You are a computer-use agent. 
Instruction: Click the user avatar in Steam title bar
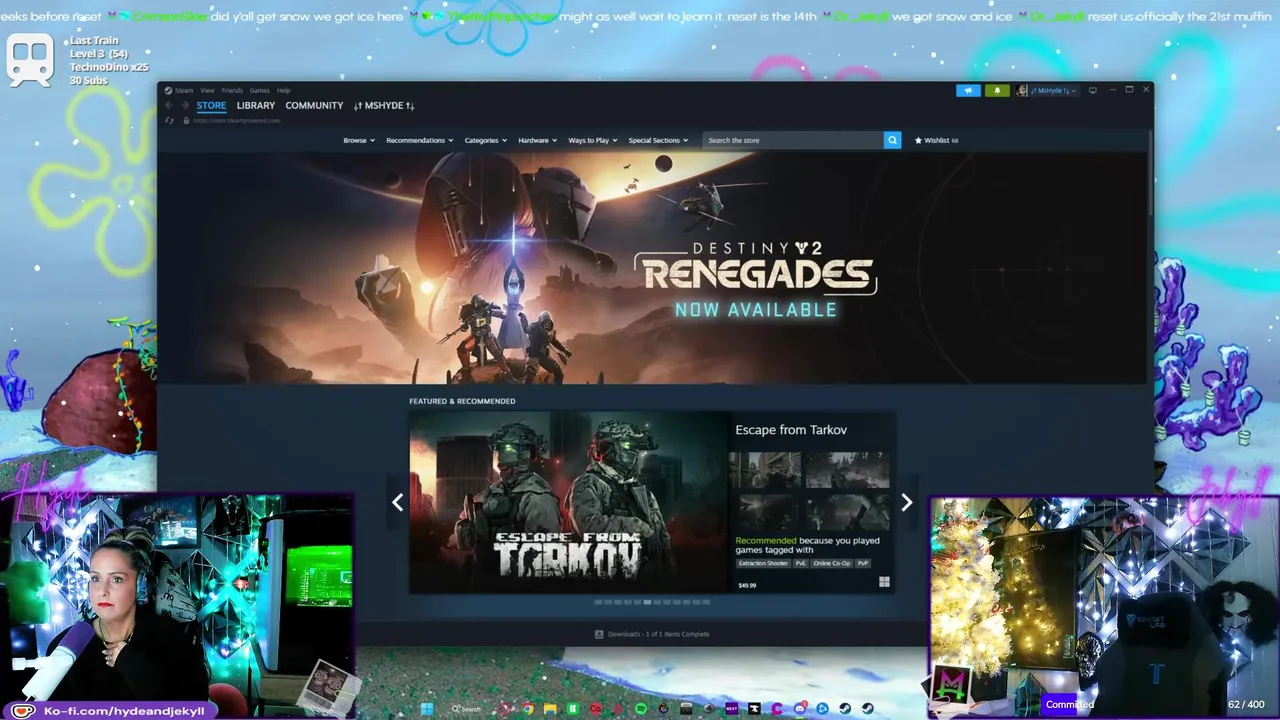click(1022, 90)
